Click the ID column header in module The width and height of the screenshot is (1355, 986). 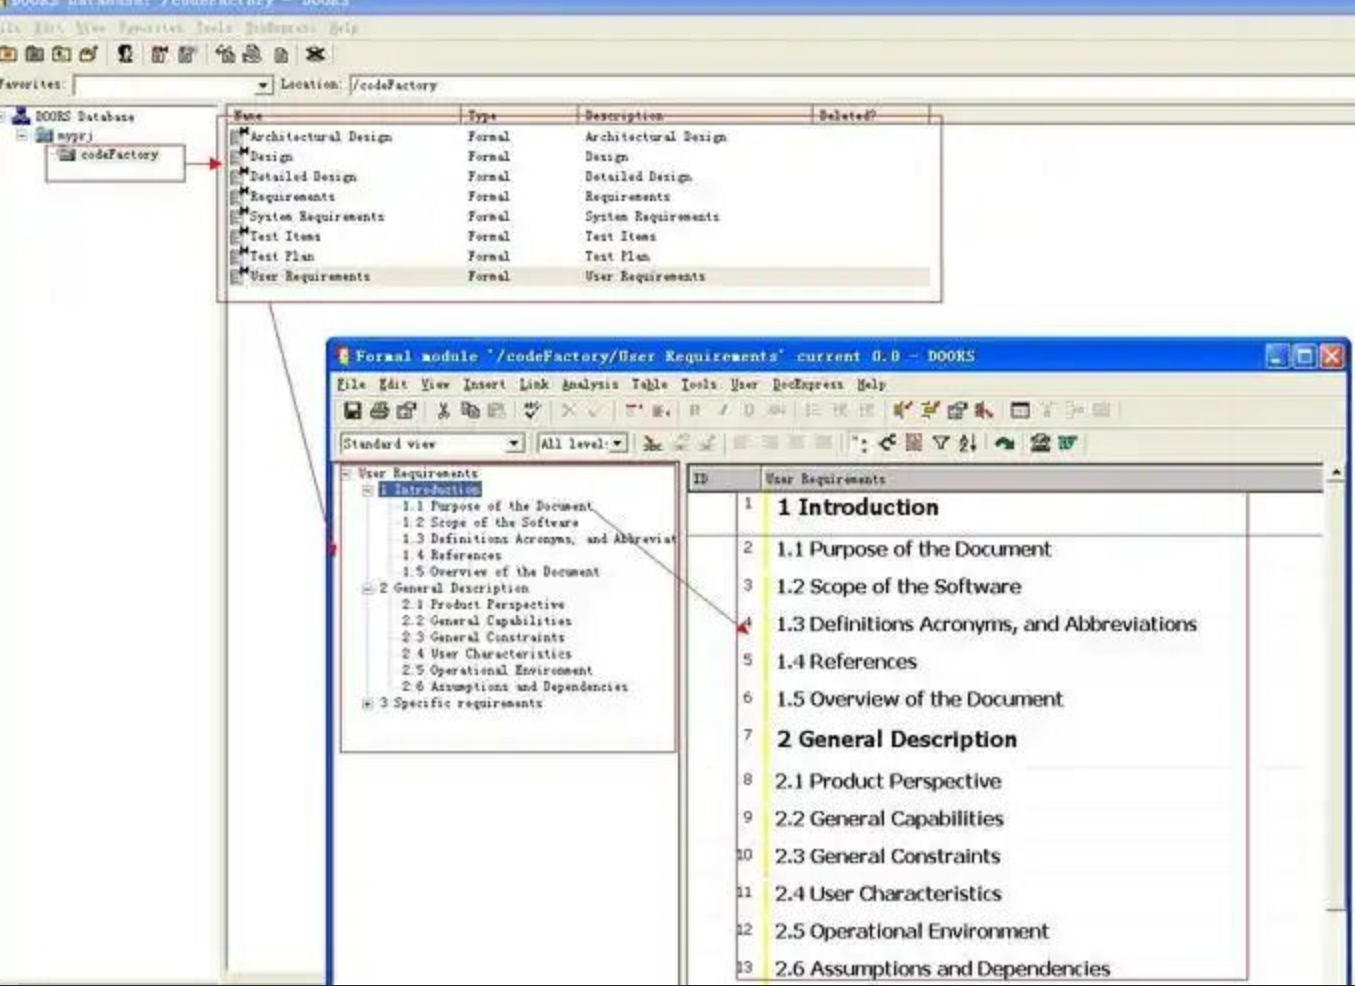tap(724, 479)
